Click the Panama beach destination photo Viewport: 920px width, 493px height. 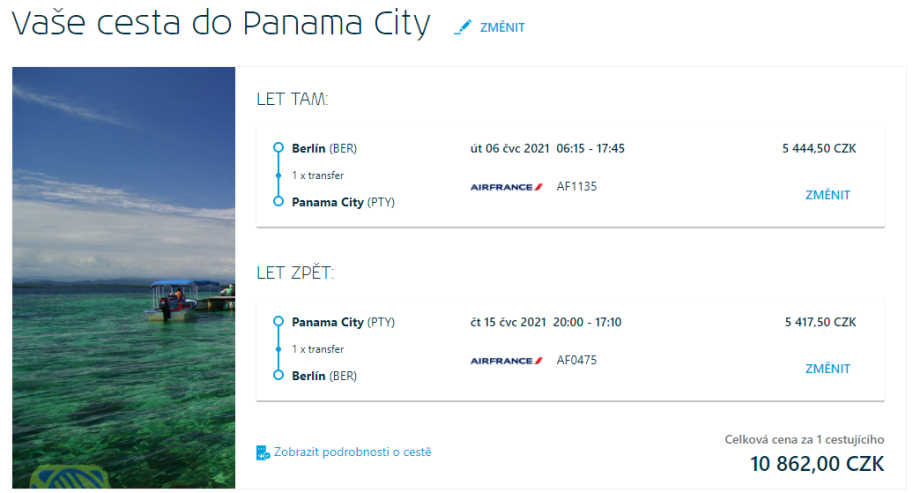click(x=124, y=277)
